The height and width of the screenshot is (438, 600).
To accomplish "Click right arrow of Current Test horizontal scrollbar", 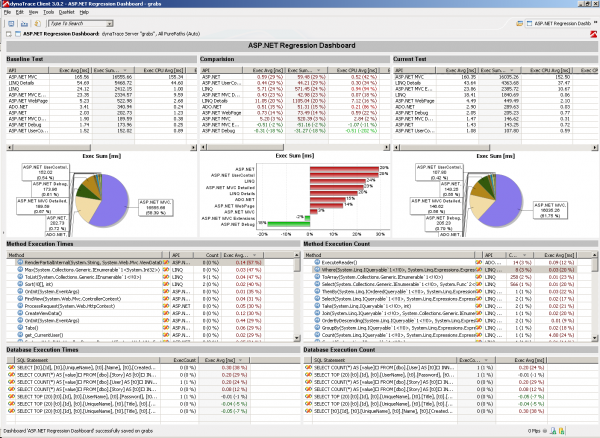I will (x=595, y=147).
